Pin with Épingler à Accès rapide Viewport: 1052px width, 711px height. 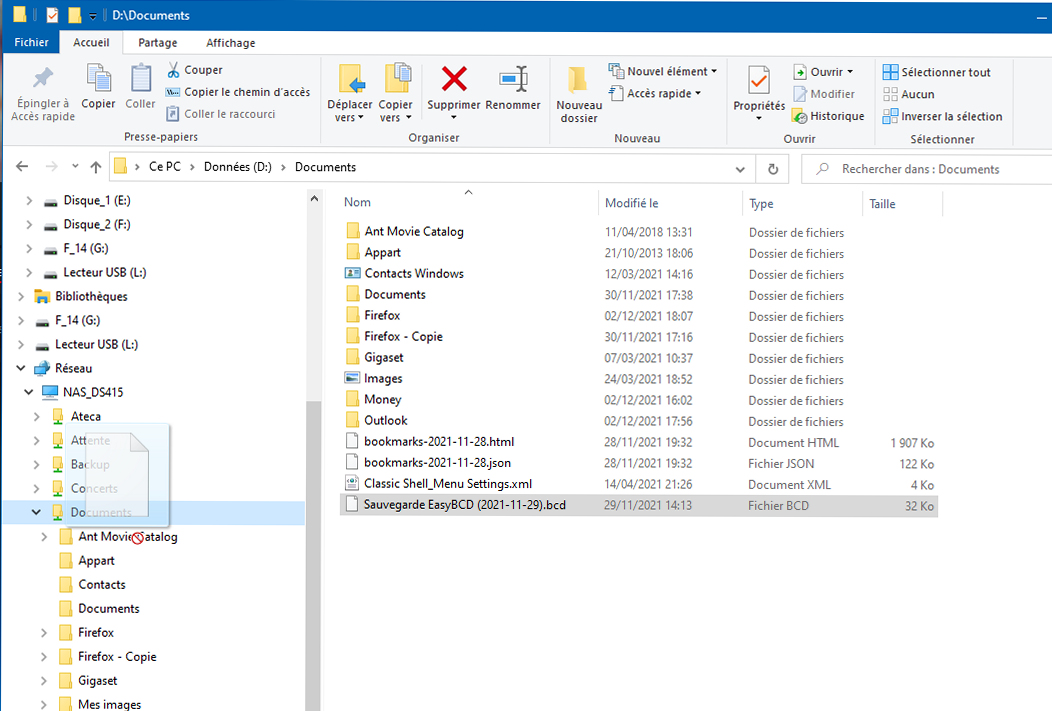click(x=43, y=80)
